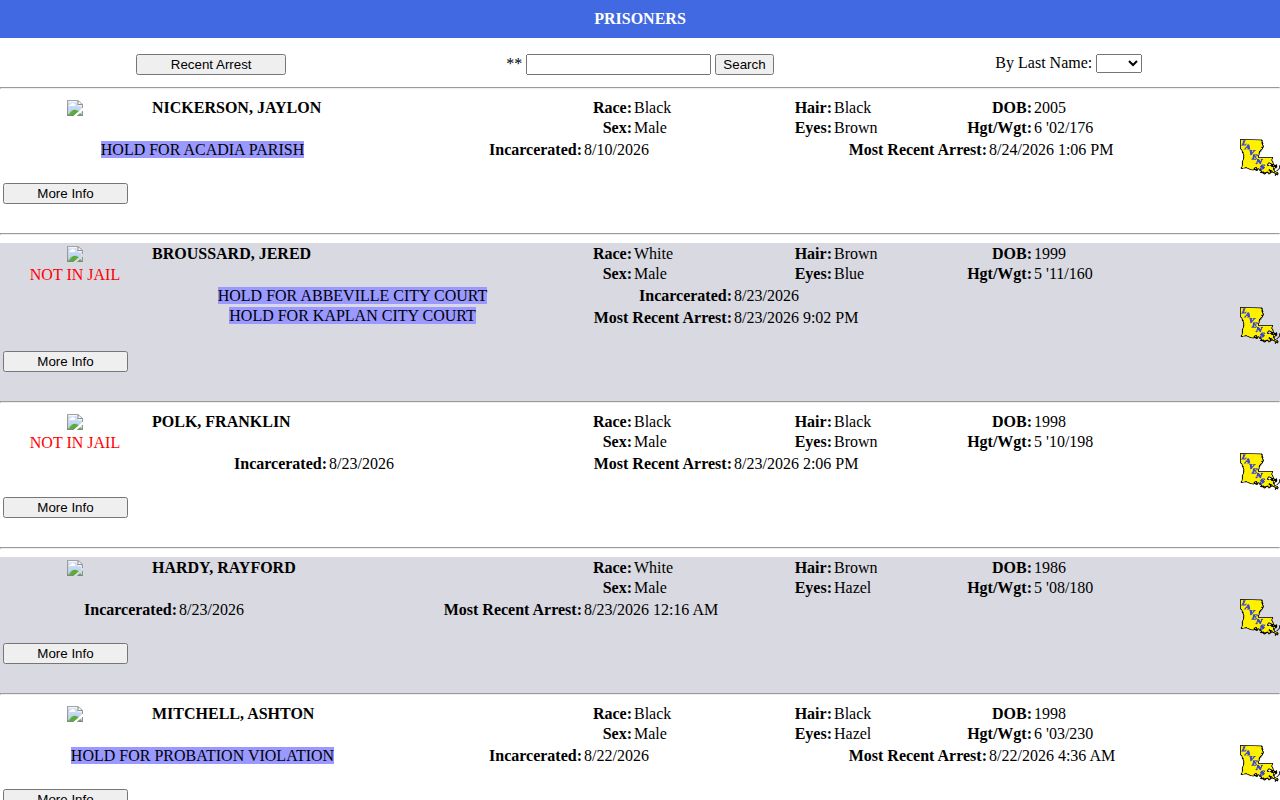Click incarcerated date 8/10/2026
This screenshot has width=1280, height=800.
click(616, 150)
